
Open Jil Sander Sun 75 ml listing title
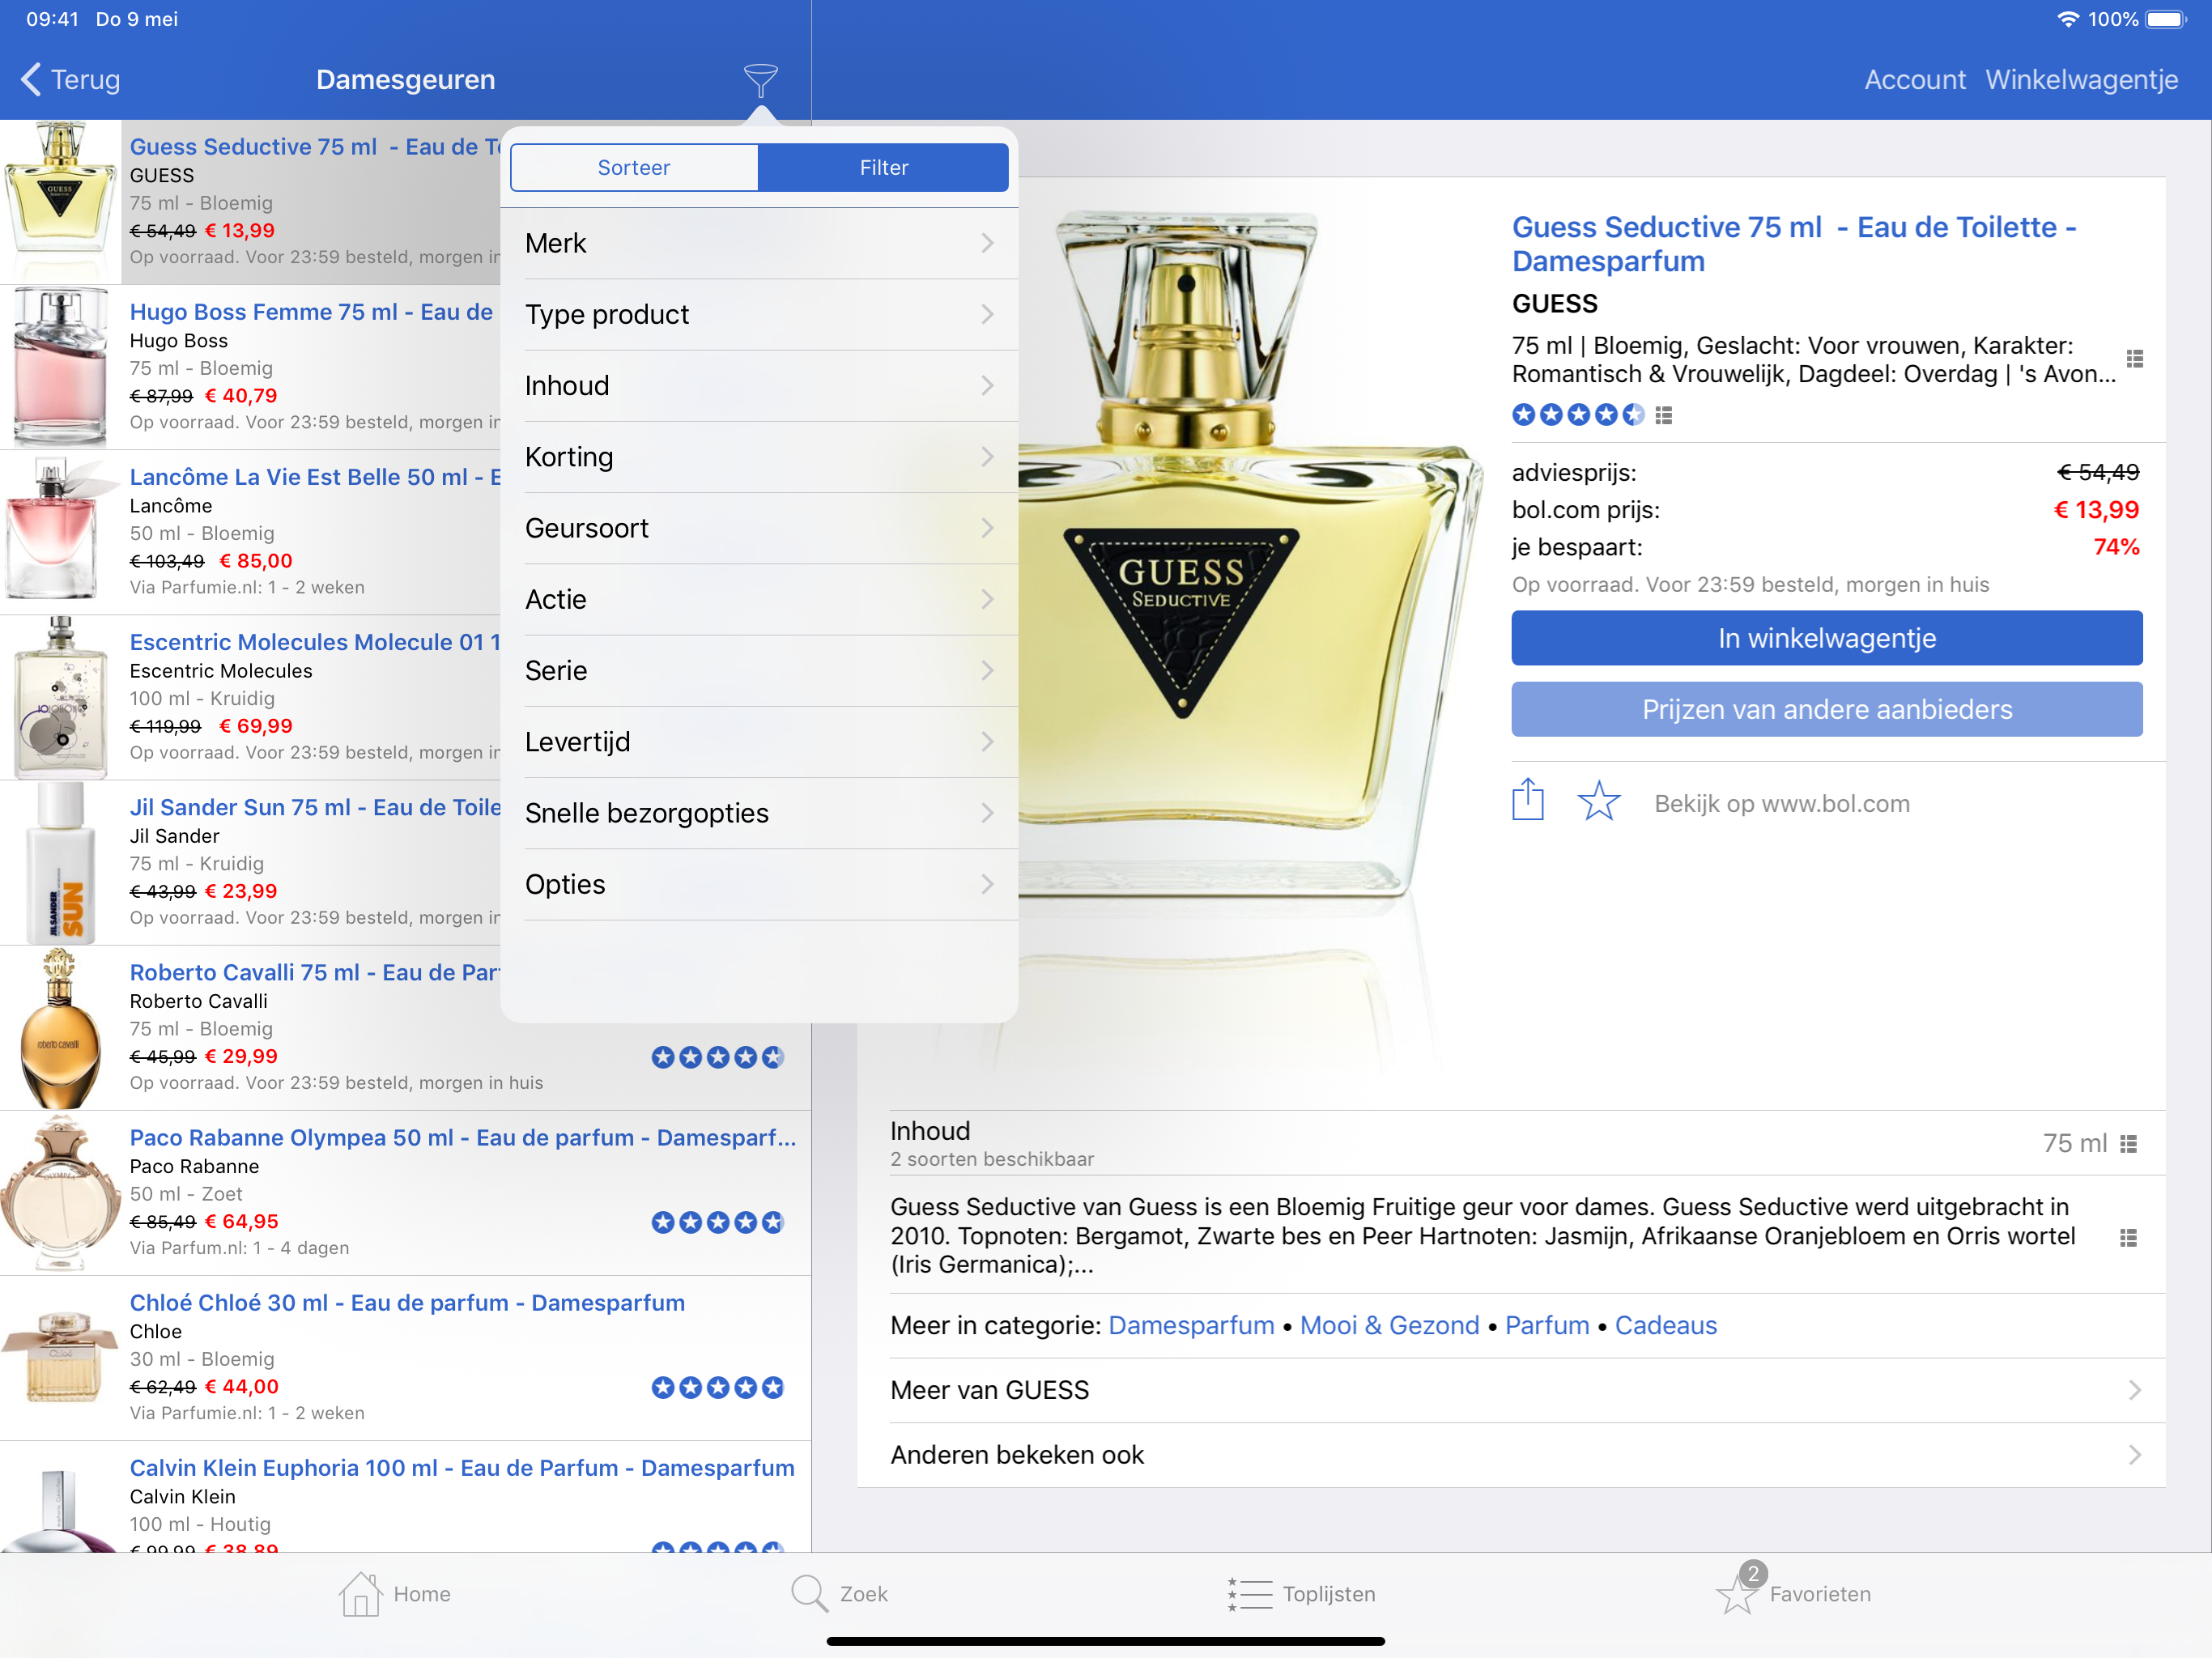click(x=315, y=807)
